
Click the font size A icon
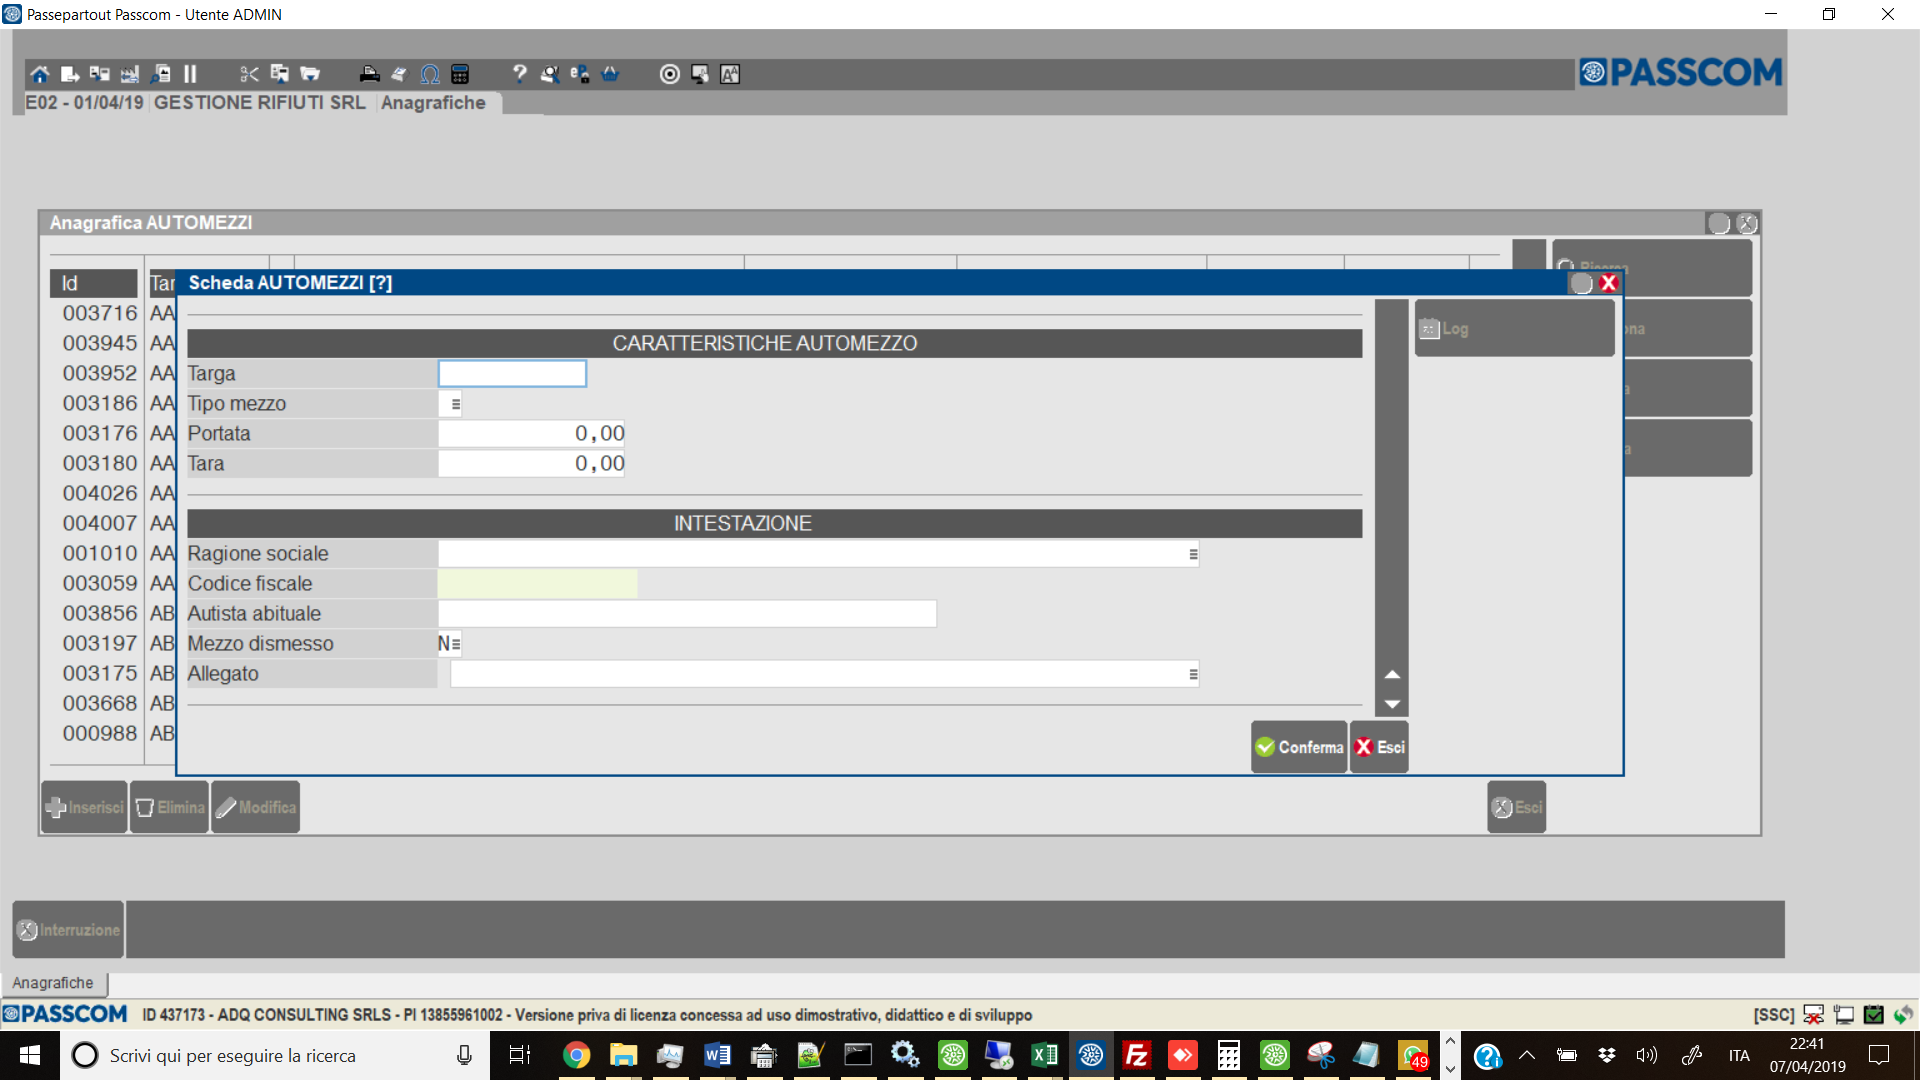point(730,74)
